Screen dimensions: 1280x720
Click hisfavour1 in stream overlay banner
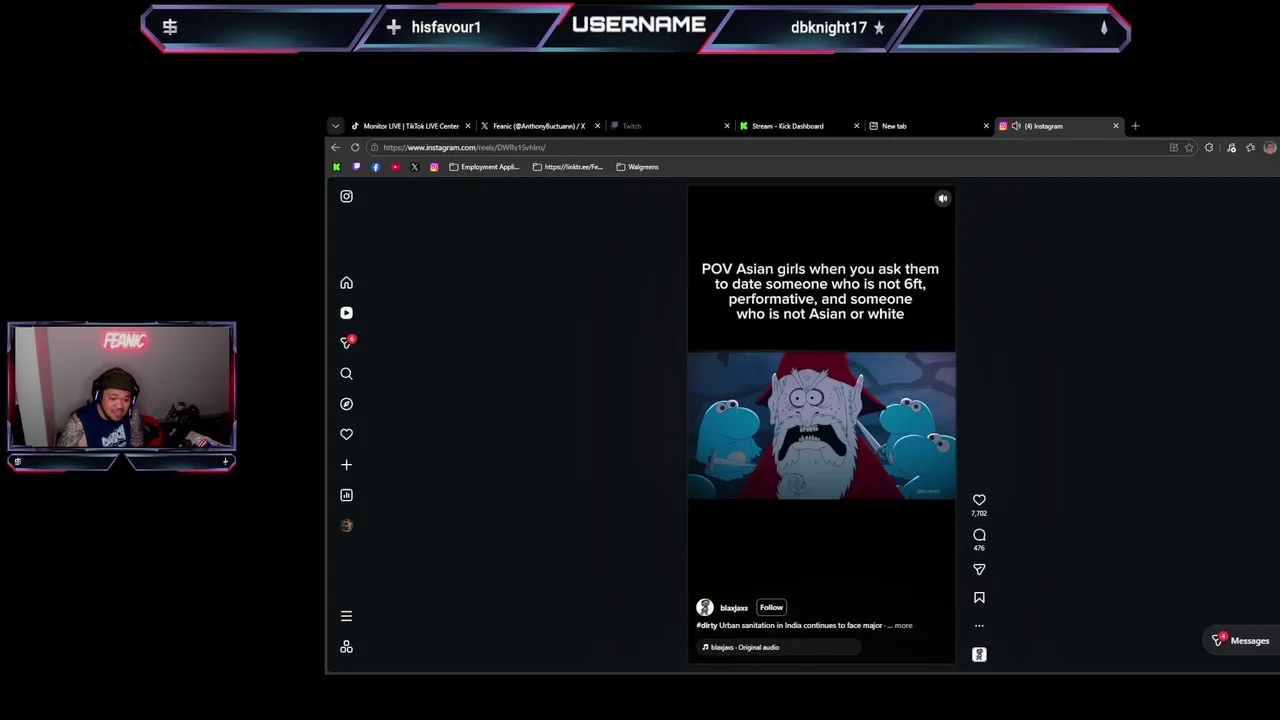pyautogui.click(x=446, y=27)
